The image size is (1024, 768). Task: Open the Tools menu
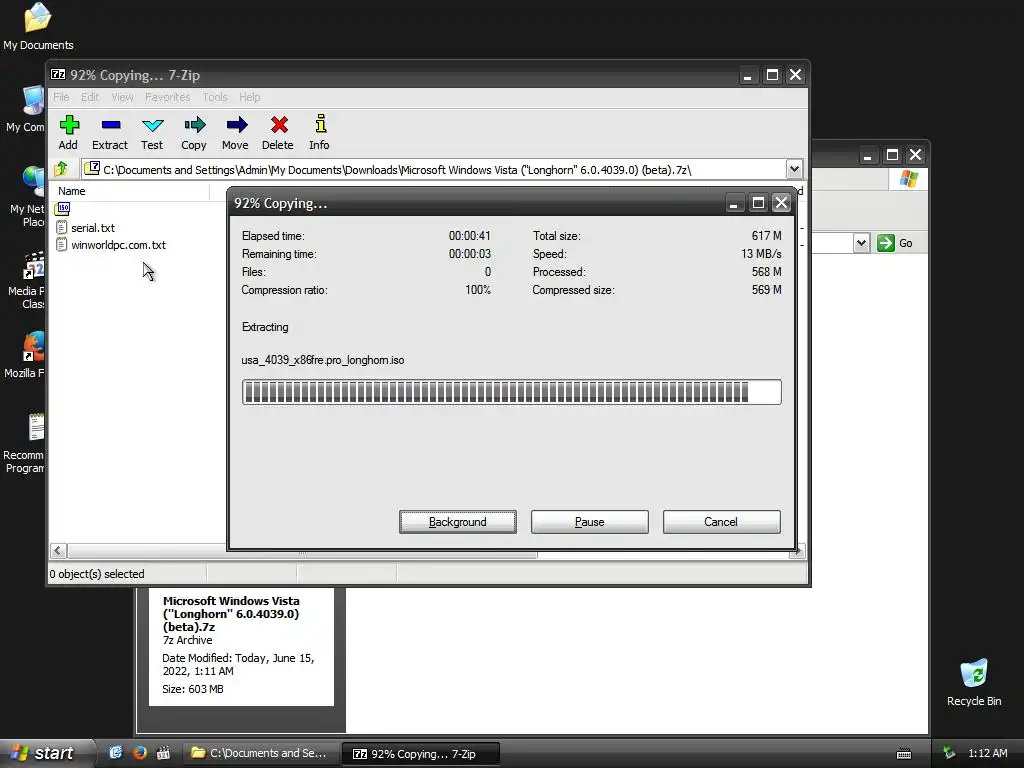point(215,97)
